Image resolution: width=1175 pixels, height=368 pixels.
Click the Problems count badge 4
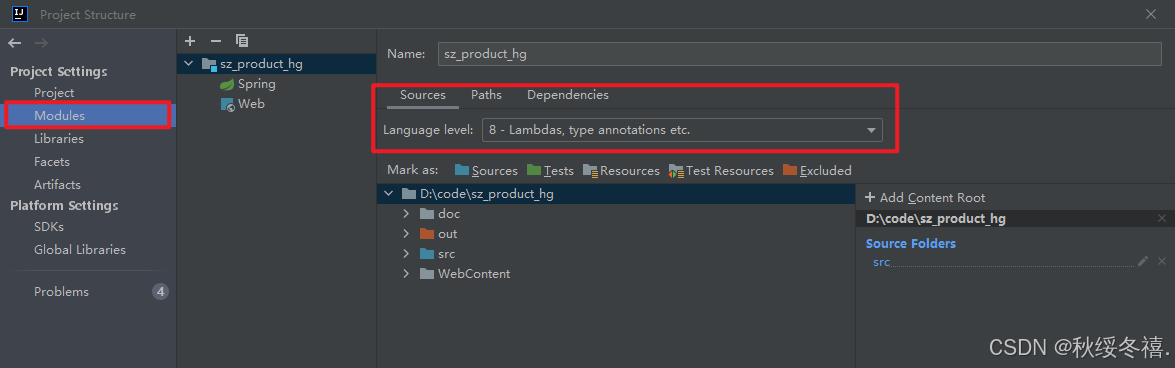pyautogui.click(x=160, y=292)
